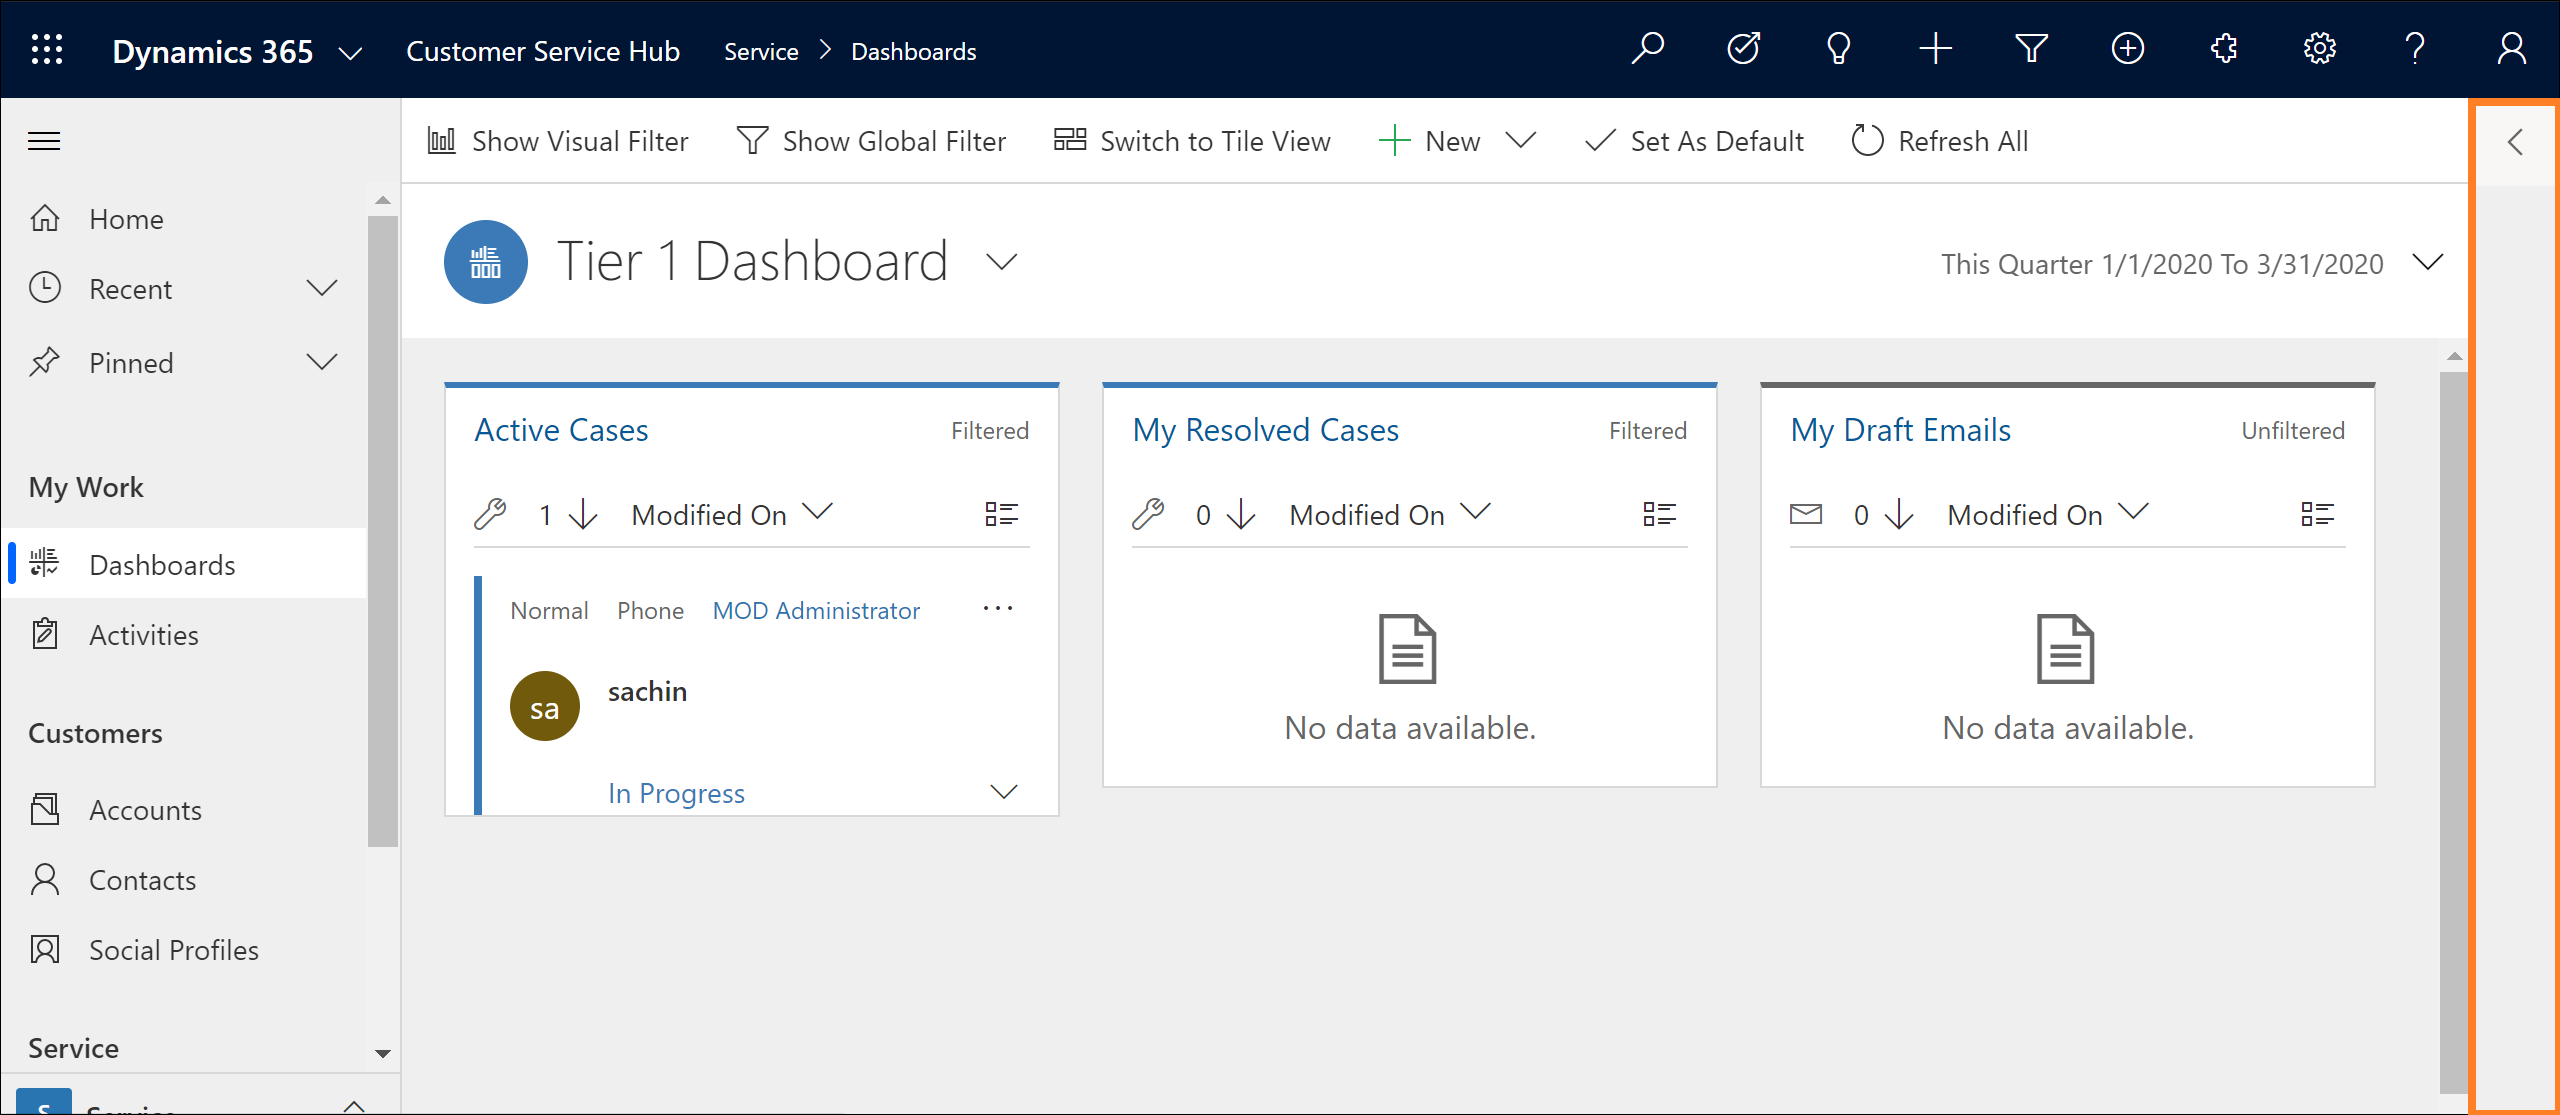Viewport: 2560px width, 1115px height.
Task: Select the Activities menu item
Action: 144,635
